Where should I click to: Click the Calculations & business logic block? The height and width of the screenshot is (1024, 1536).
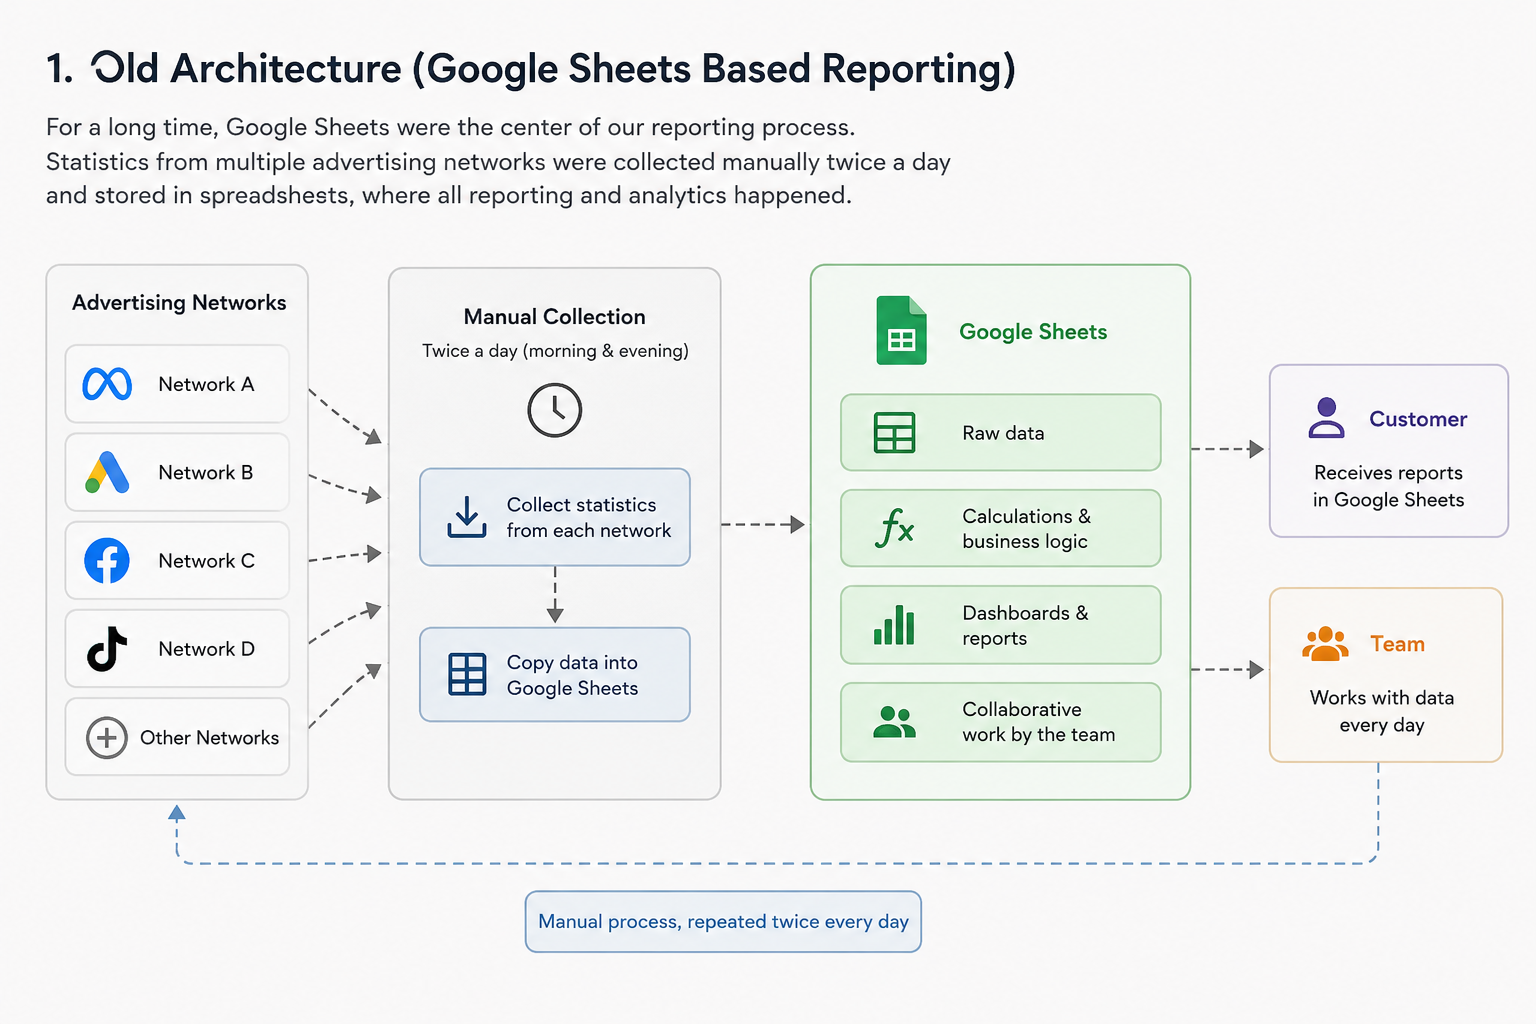tap(1001, 528)
